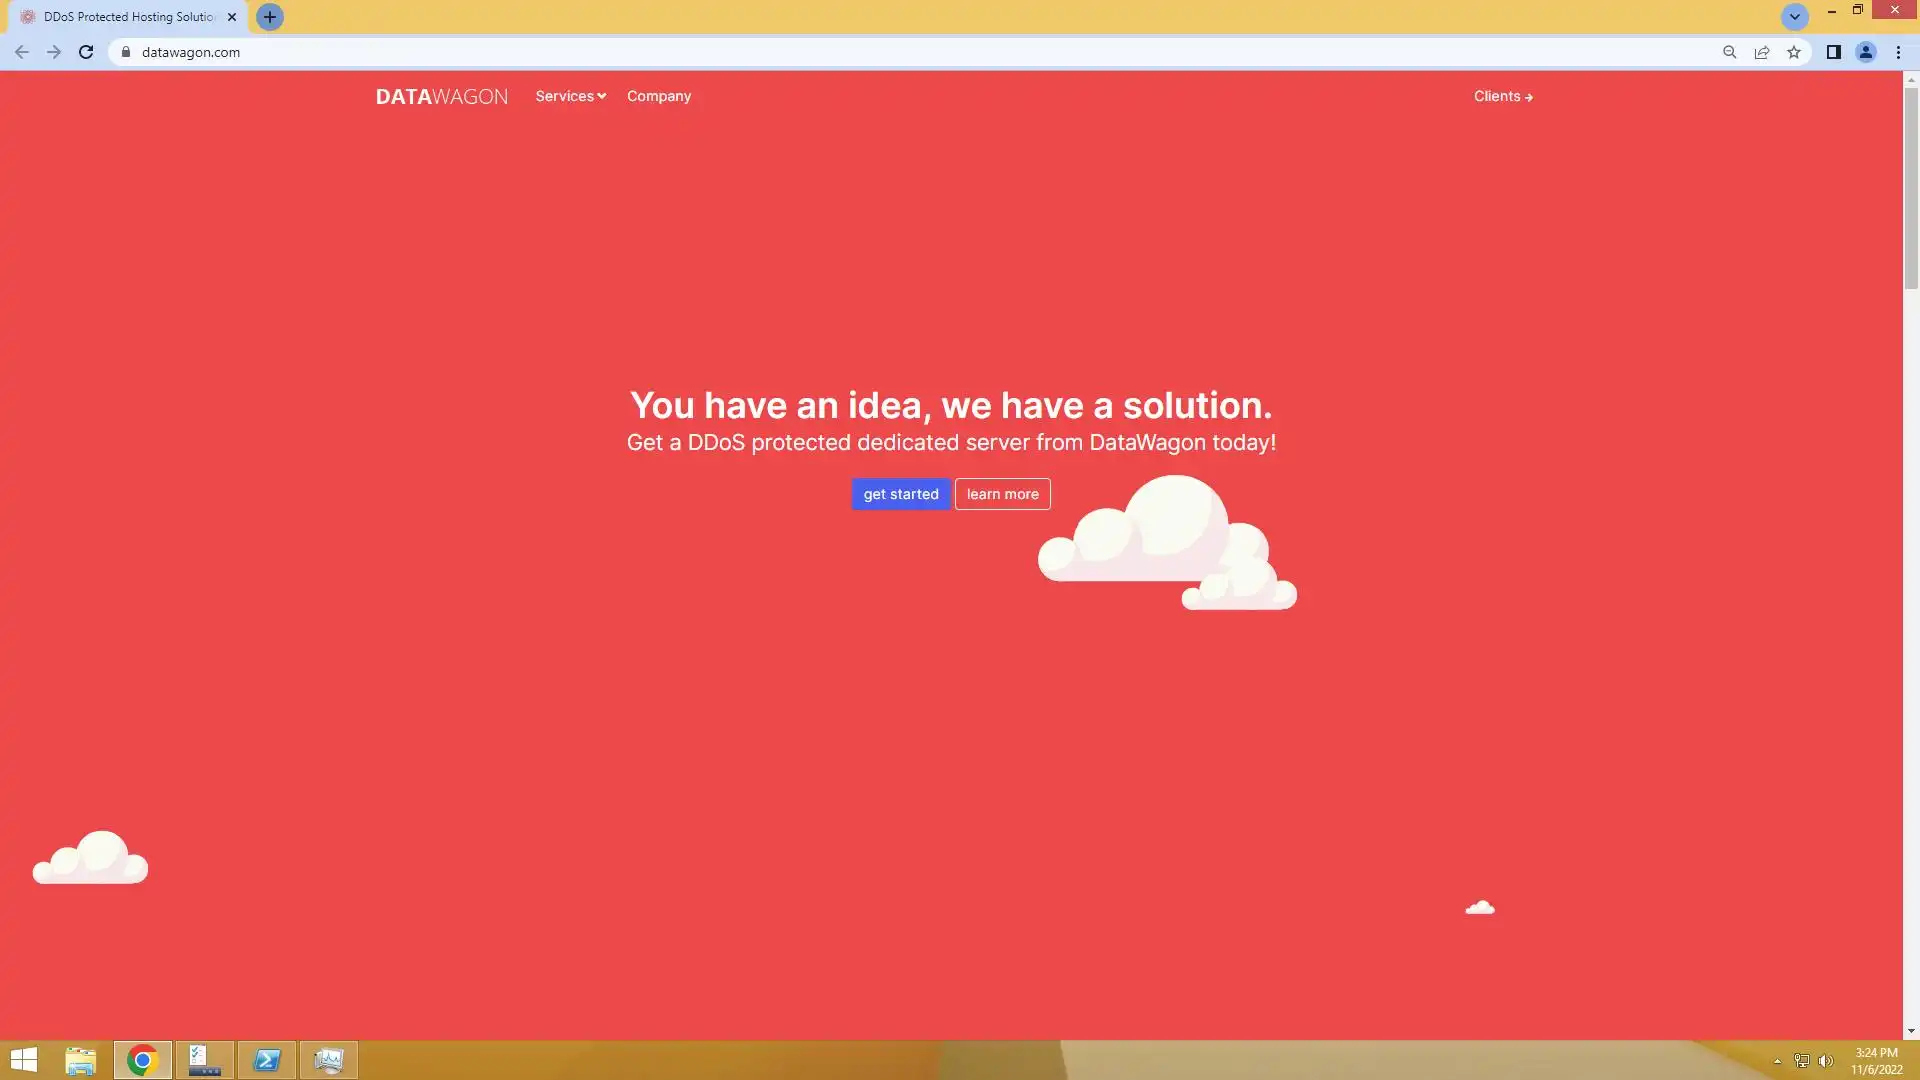Screen dimensions: 1920x1080
Task: Go to the Clients link
Action: coord(1502,96)
